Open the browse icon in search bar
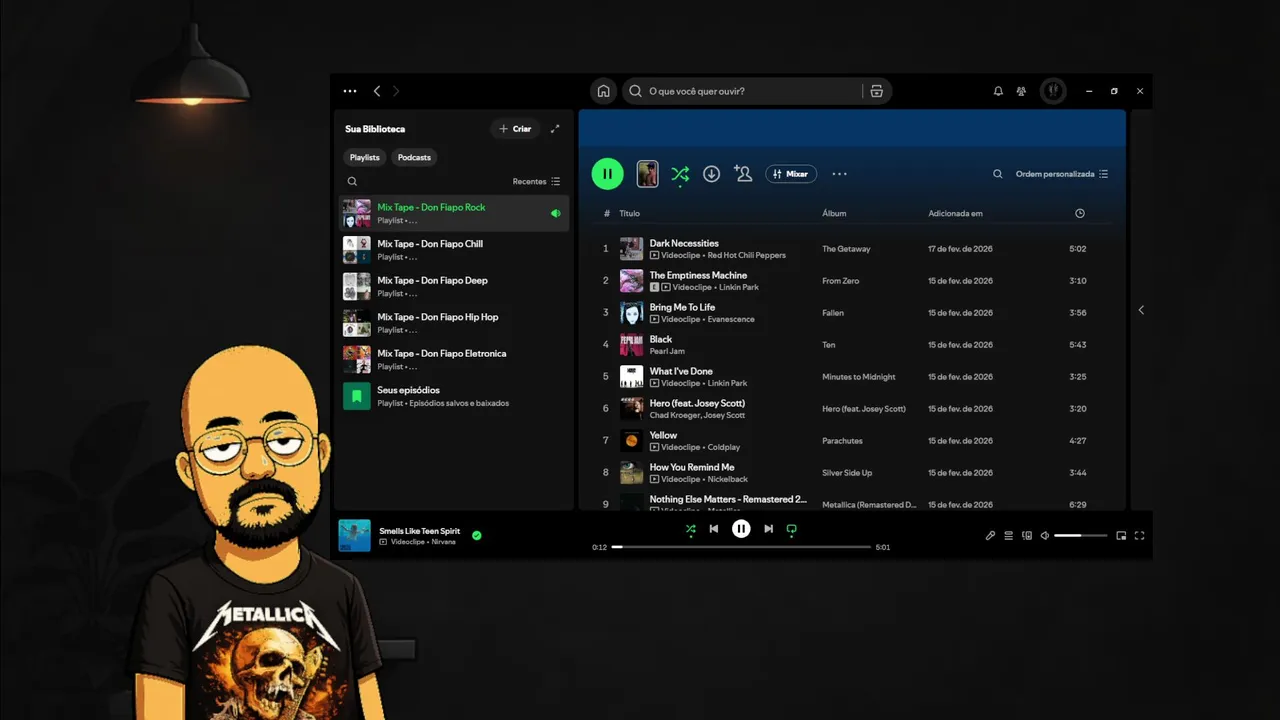This screenshot has height=720, width=1280. [876, 91]
